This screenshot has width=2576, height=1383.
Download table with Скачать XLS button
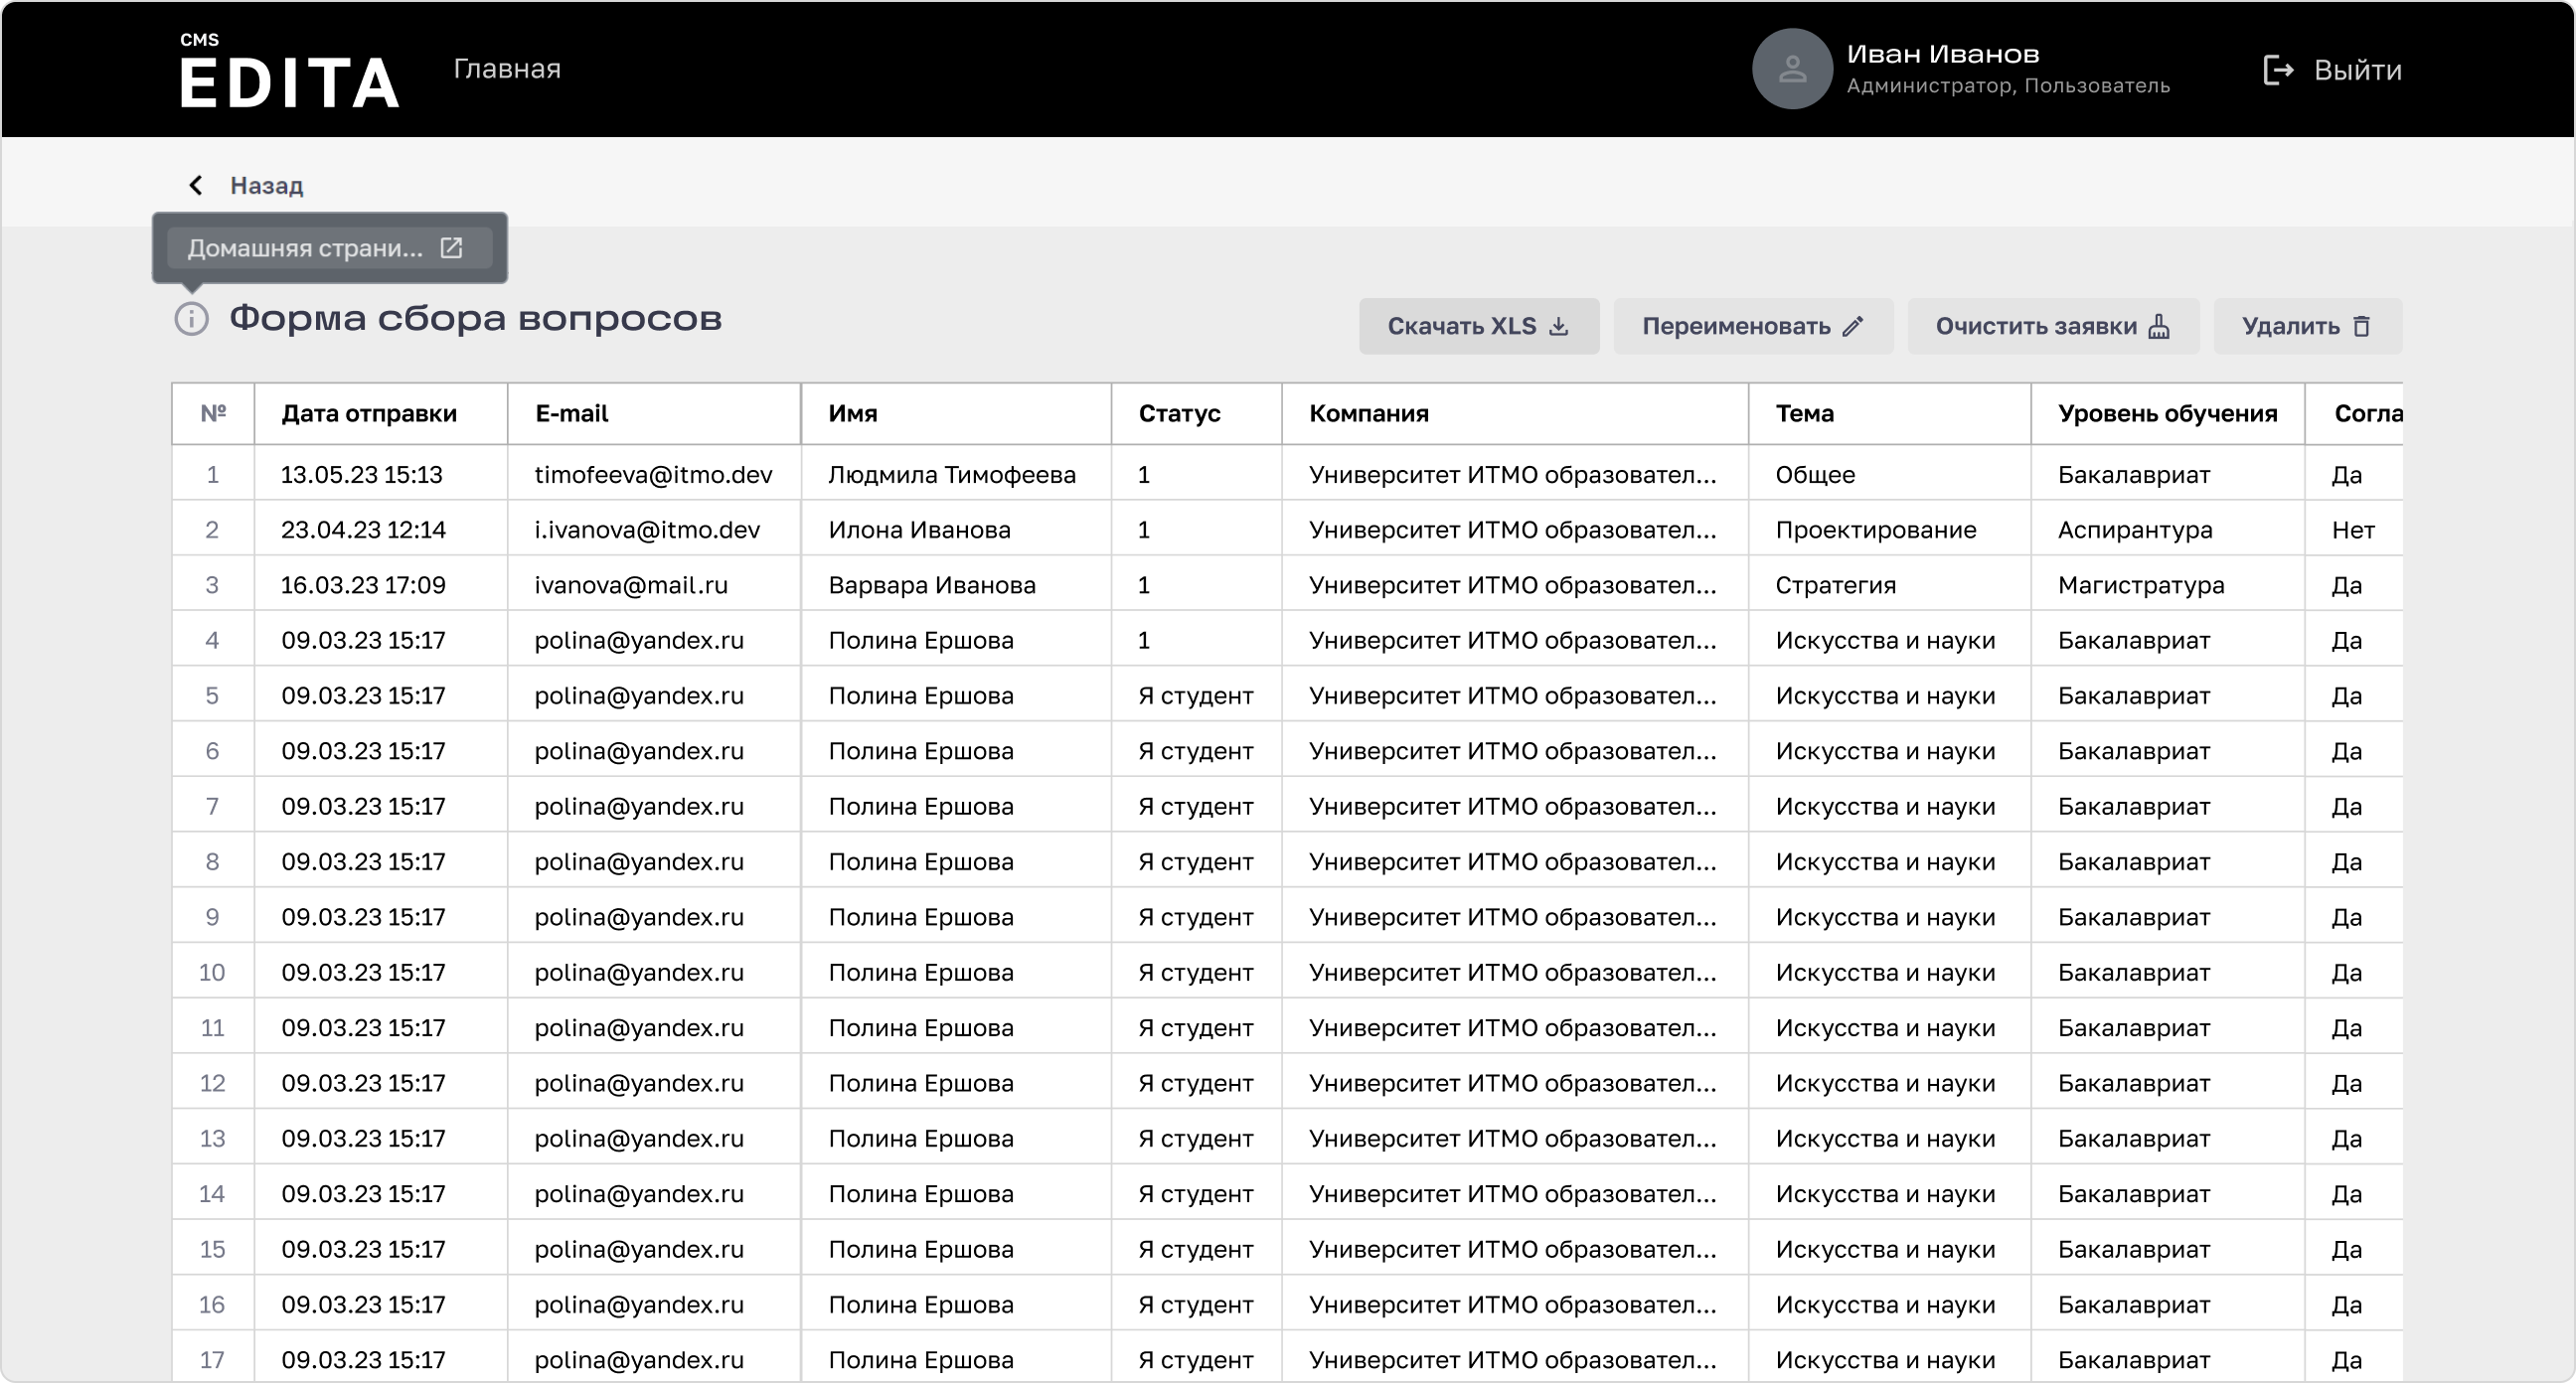[1478, 326]
